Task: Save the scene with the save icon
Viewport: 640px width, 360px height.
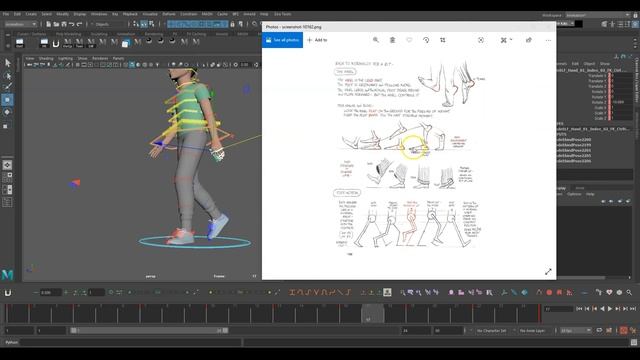Action: pyautogui.click(x=64, y=24)
